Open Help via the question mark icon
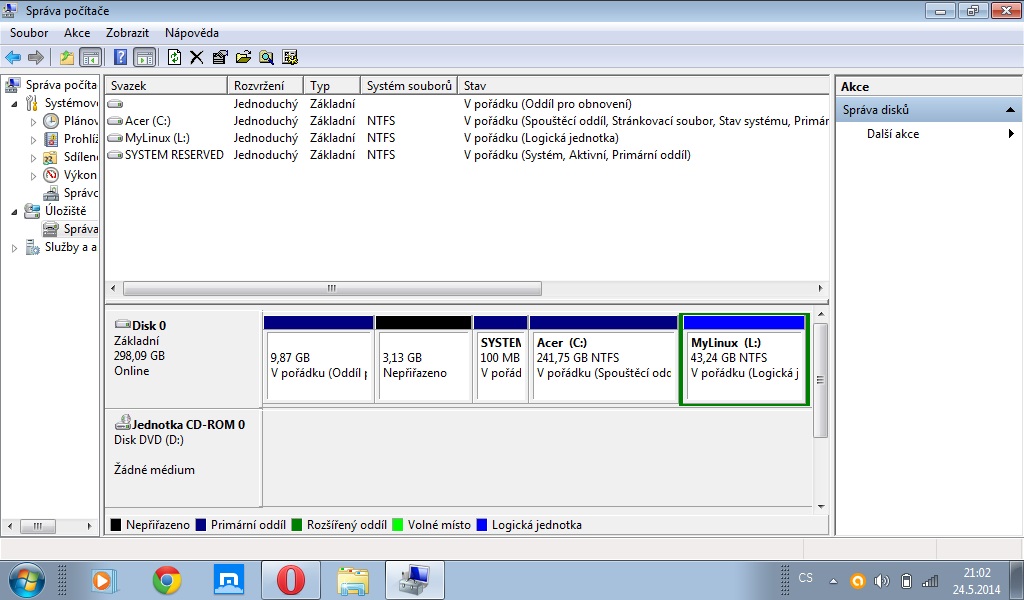Image resolution: width=1024 pixels, height=600 pixels. click(120, 57)
